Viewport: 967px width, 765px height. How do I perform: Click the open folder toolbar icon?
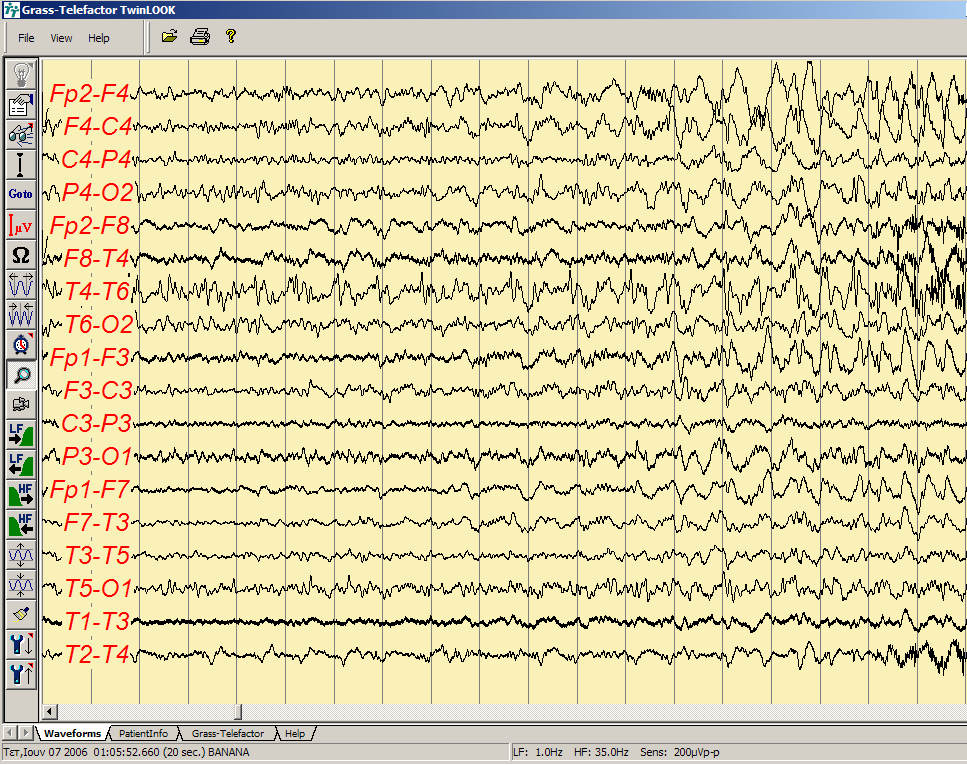tap(170, 37)
